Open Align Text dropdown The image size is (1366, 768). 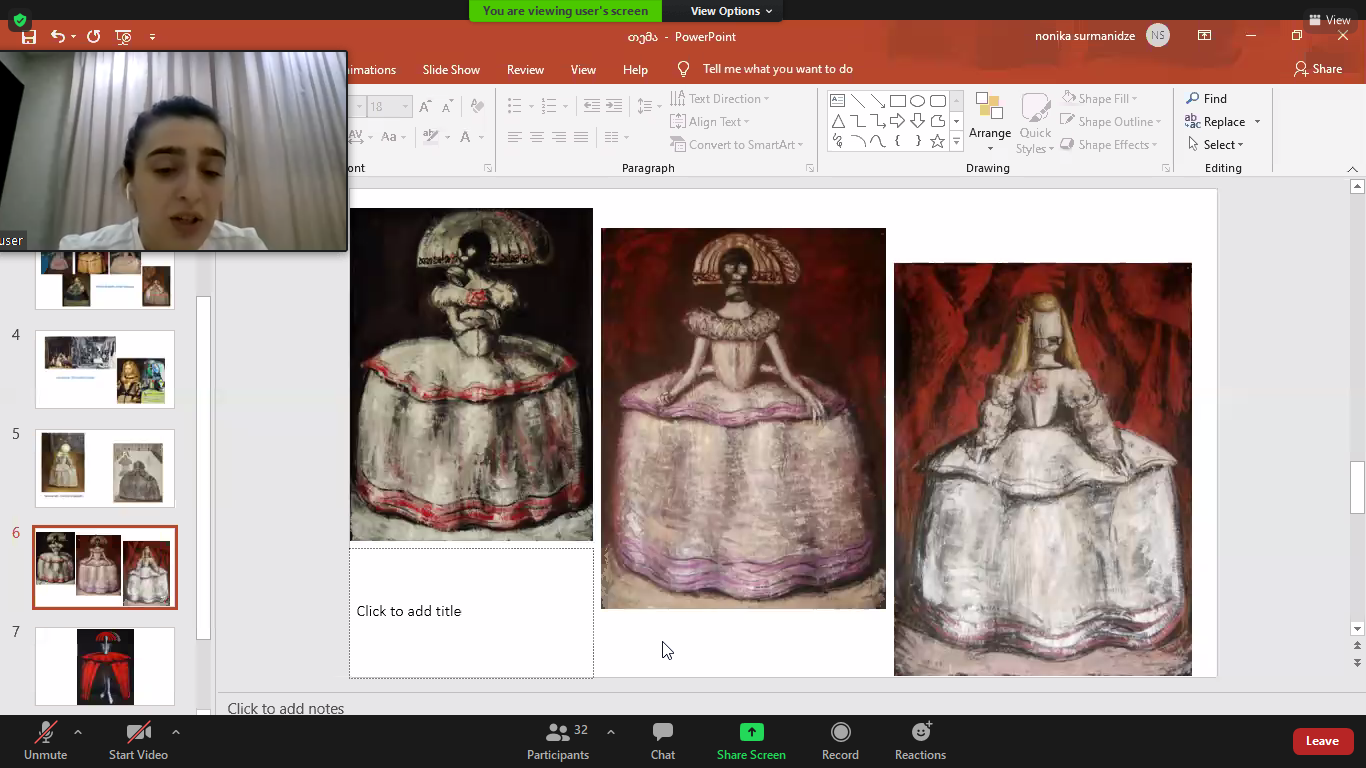coord(711,122)
